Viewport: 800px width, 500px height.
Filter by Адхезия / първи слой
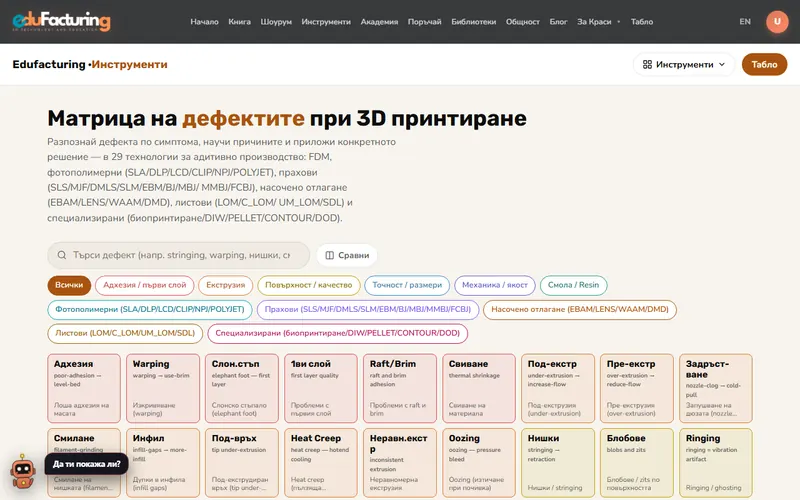(x=144, y=285)
